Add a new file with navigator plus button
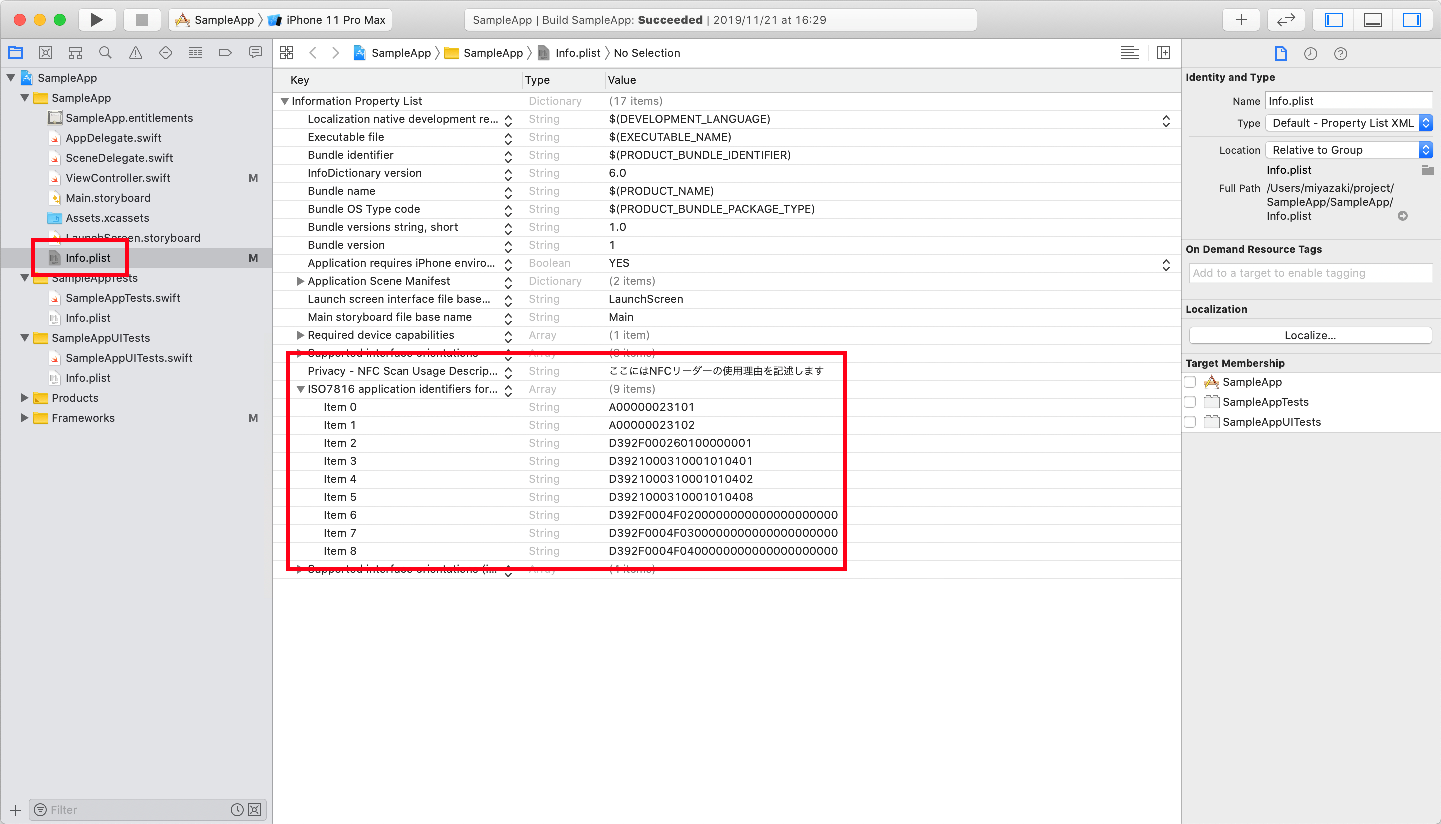The width and height of the screenshot is (1441, 824). (15, 810)
